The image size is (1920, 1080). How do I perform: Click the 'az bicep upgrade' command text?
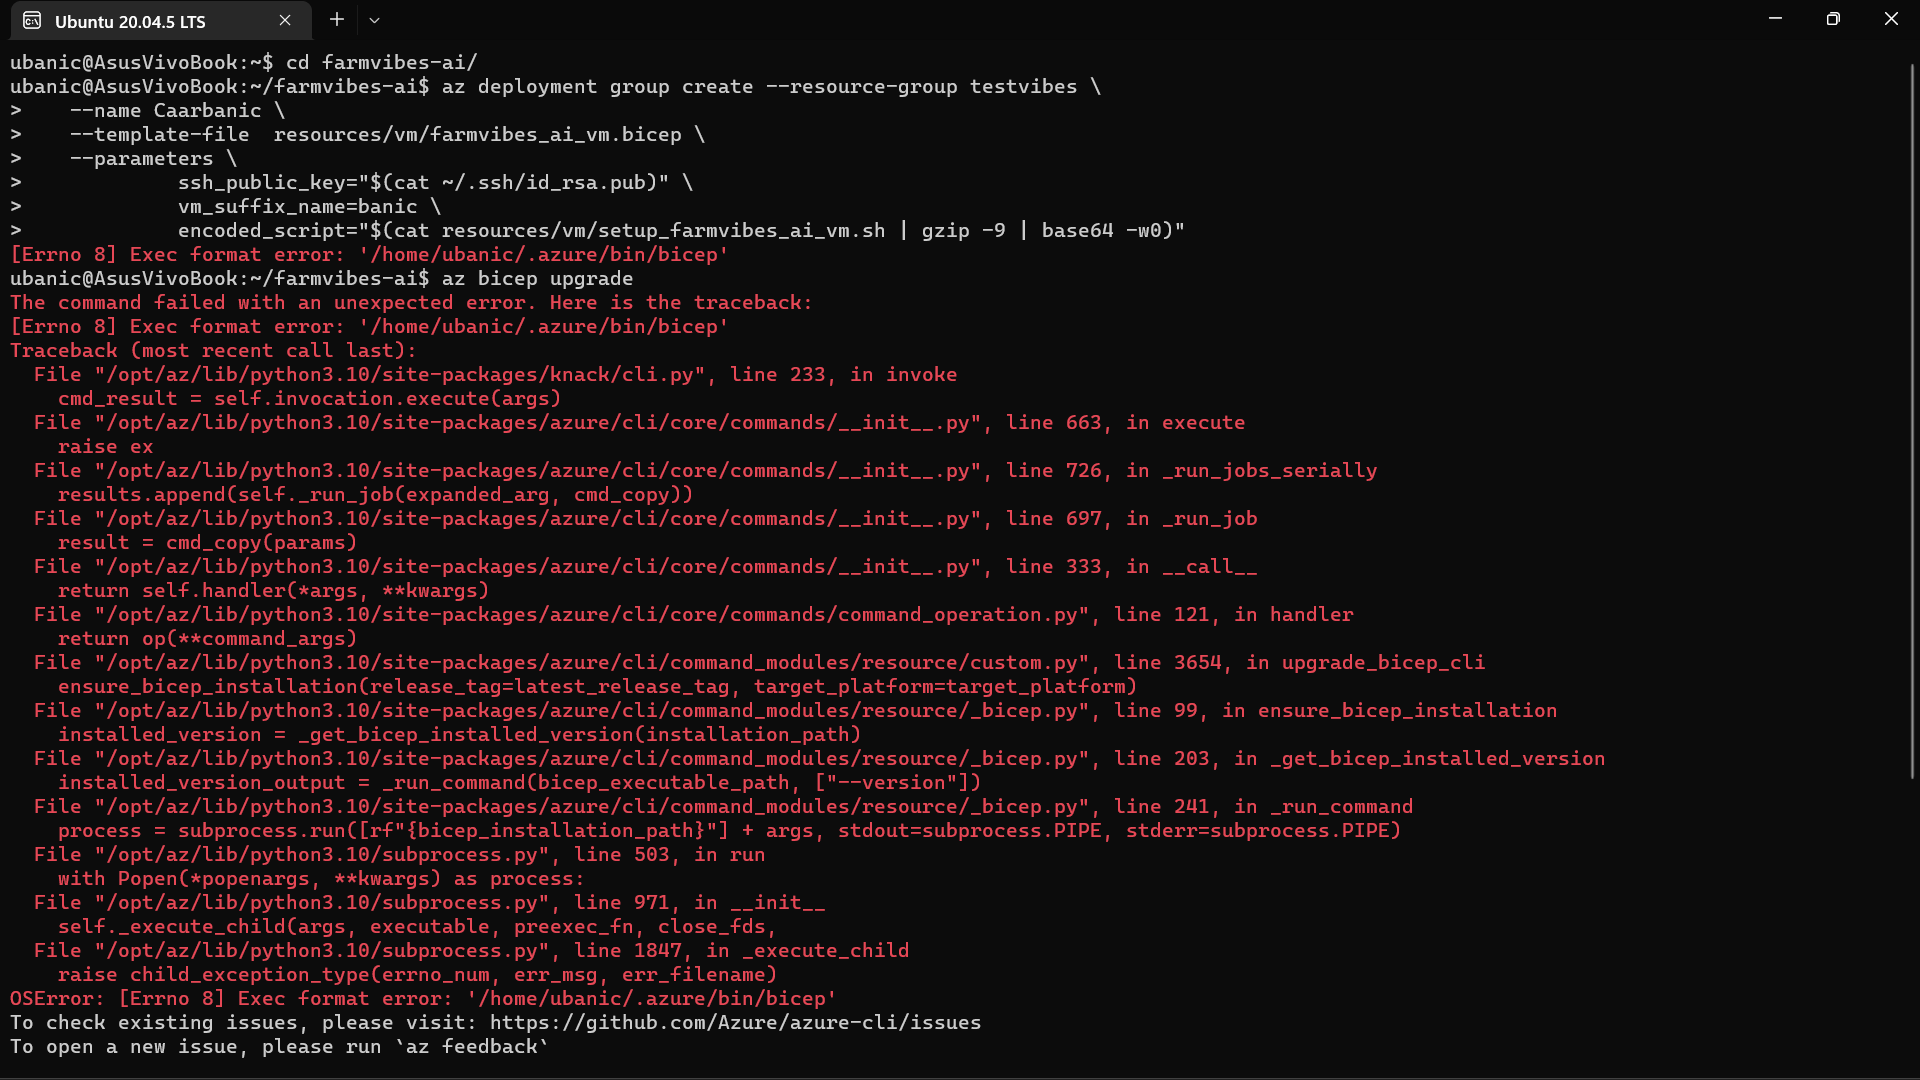537,278
